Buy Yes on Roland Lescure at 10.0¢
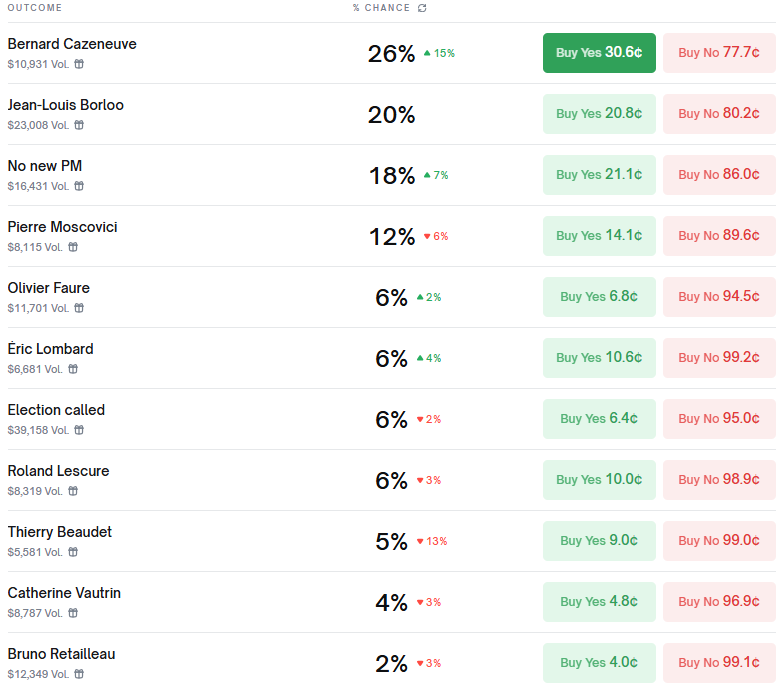This screenshot has height=688, width=783. pos(599,480)
